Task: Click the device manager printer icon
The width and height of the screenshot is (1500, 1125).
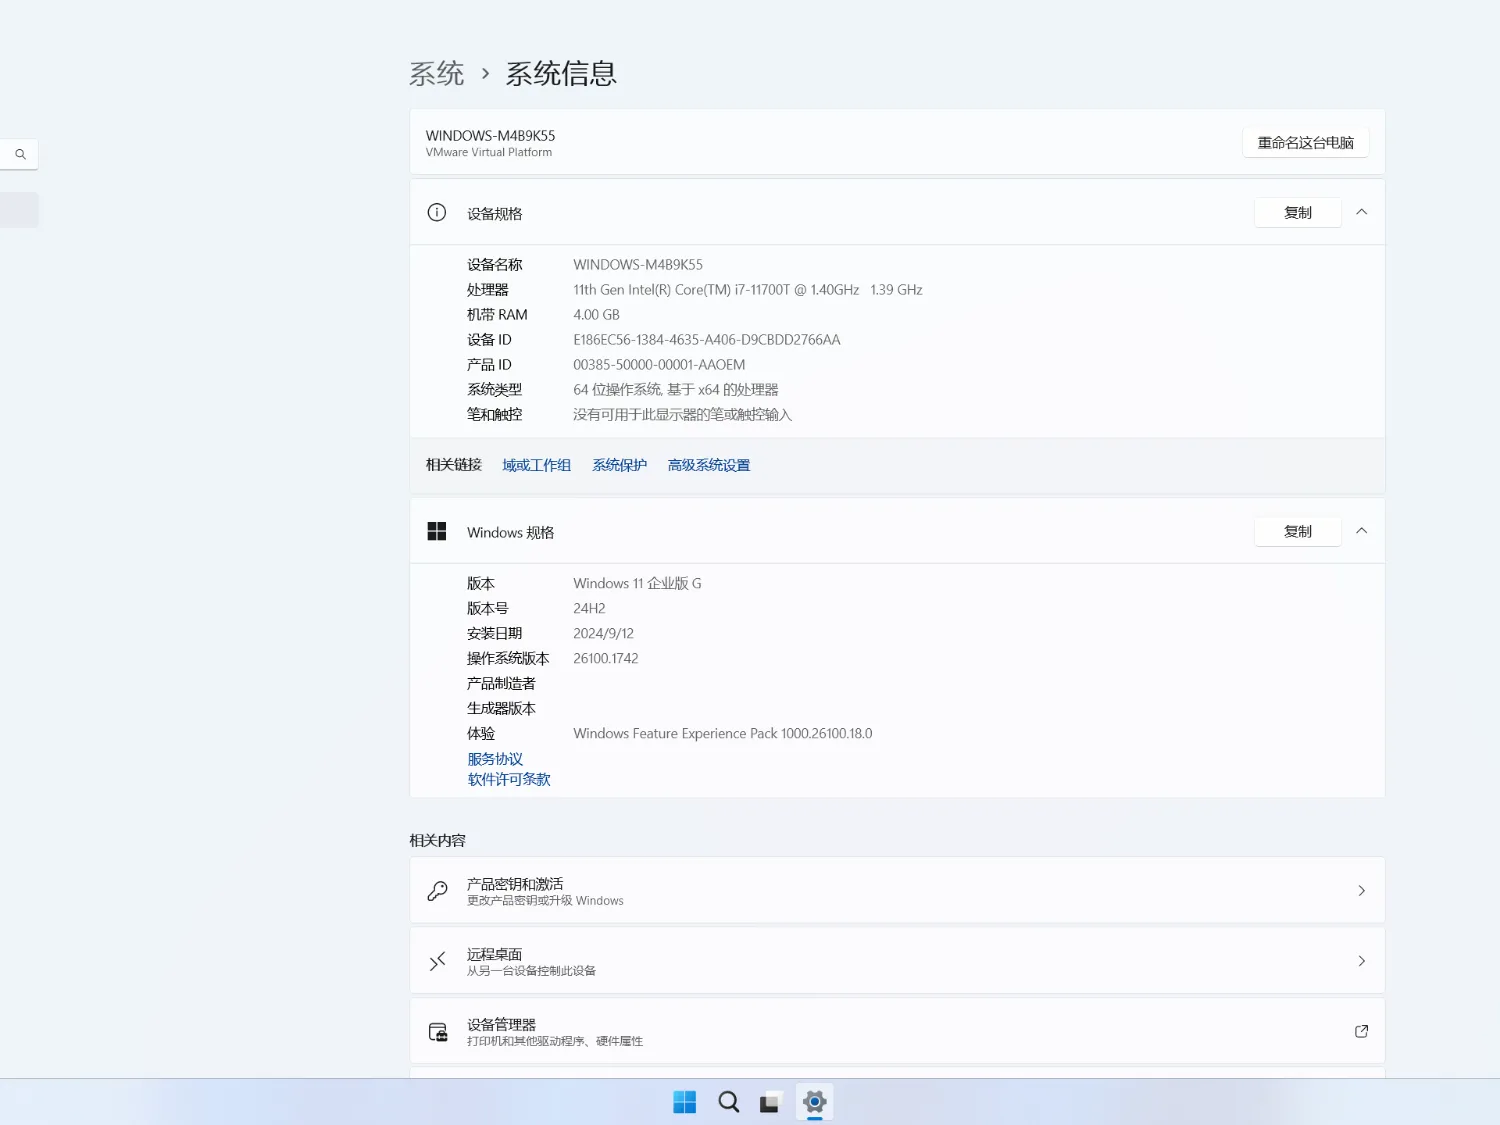Action: [x=437, y=1031]
